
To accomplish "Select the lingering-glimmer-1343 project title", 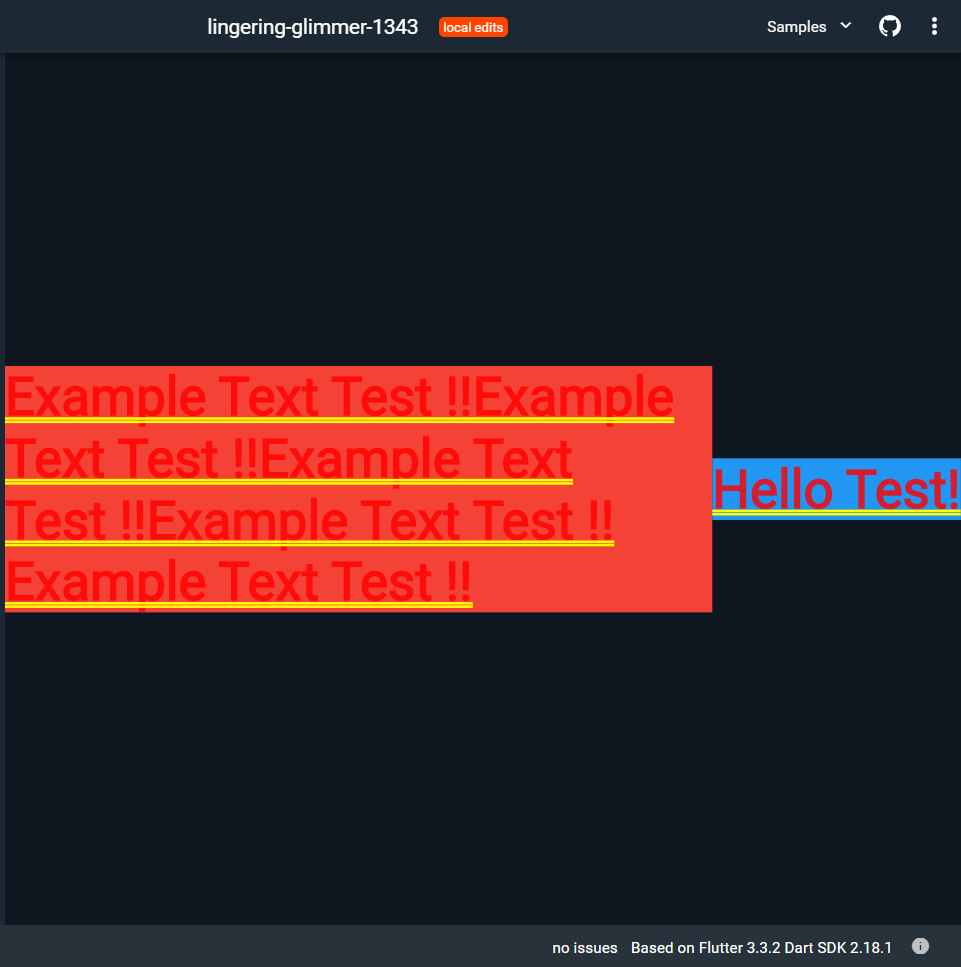I will pyautogui.click(x=313, y=27).
